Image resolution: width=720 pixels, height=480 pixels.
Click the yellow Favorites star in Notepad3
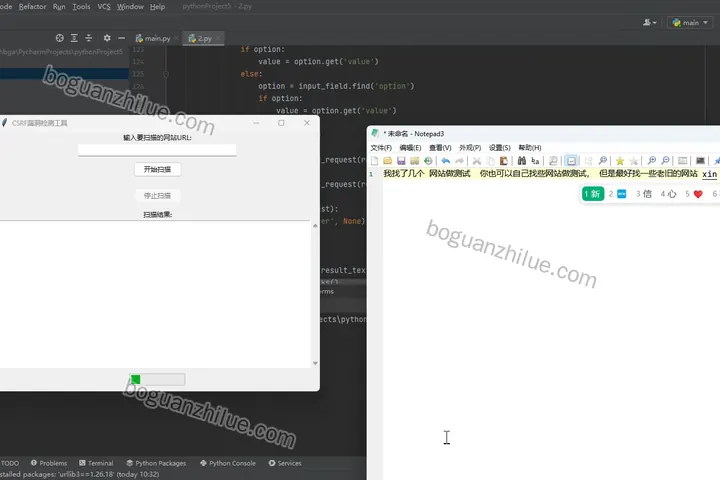pos(620,161)
